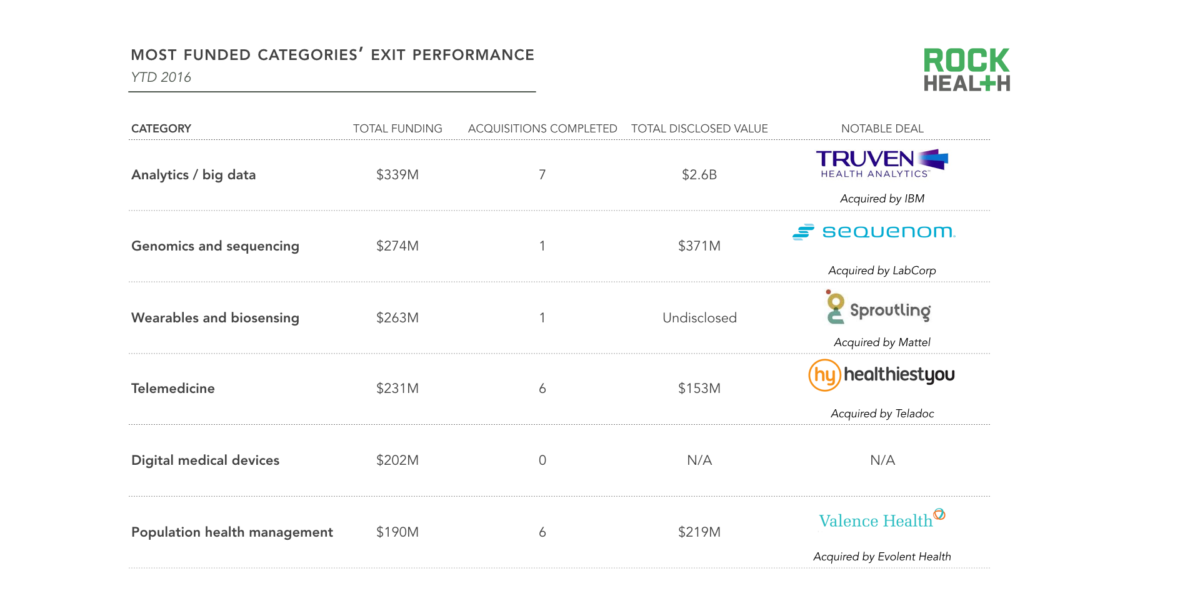Image resolution: width=1200 pixels, height=606 pixels.
Task: Click the Sequenom logo
Action: (873, 232)
